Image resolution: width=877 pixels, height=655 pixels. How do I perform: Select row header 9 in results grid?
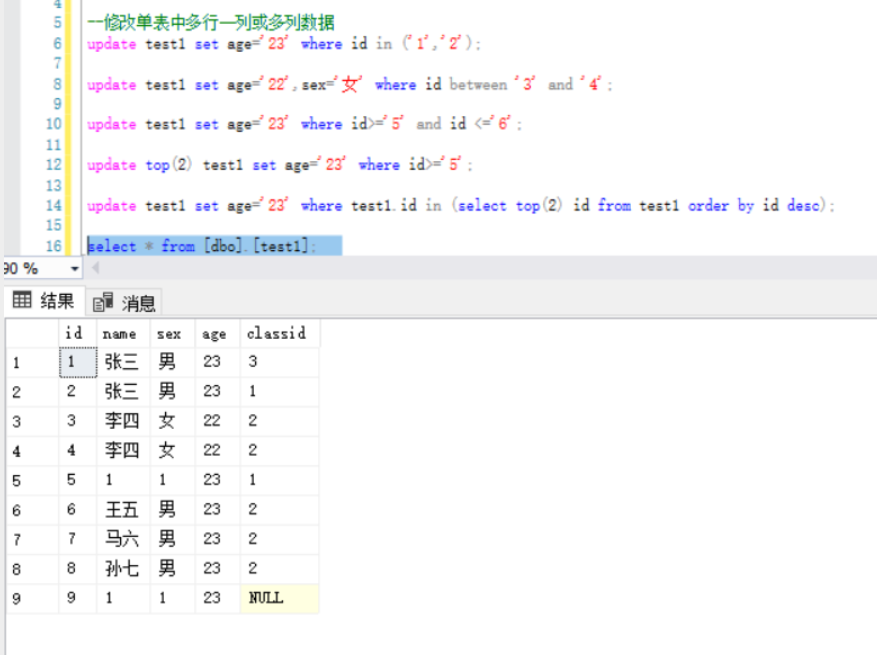tap(32, 599)
